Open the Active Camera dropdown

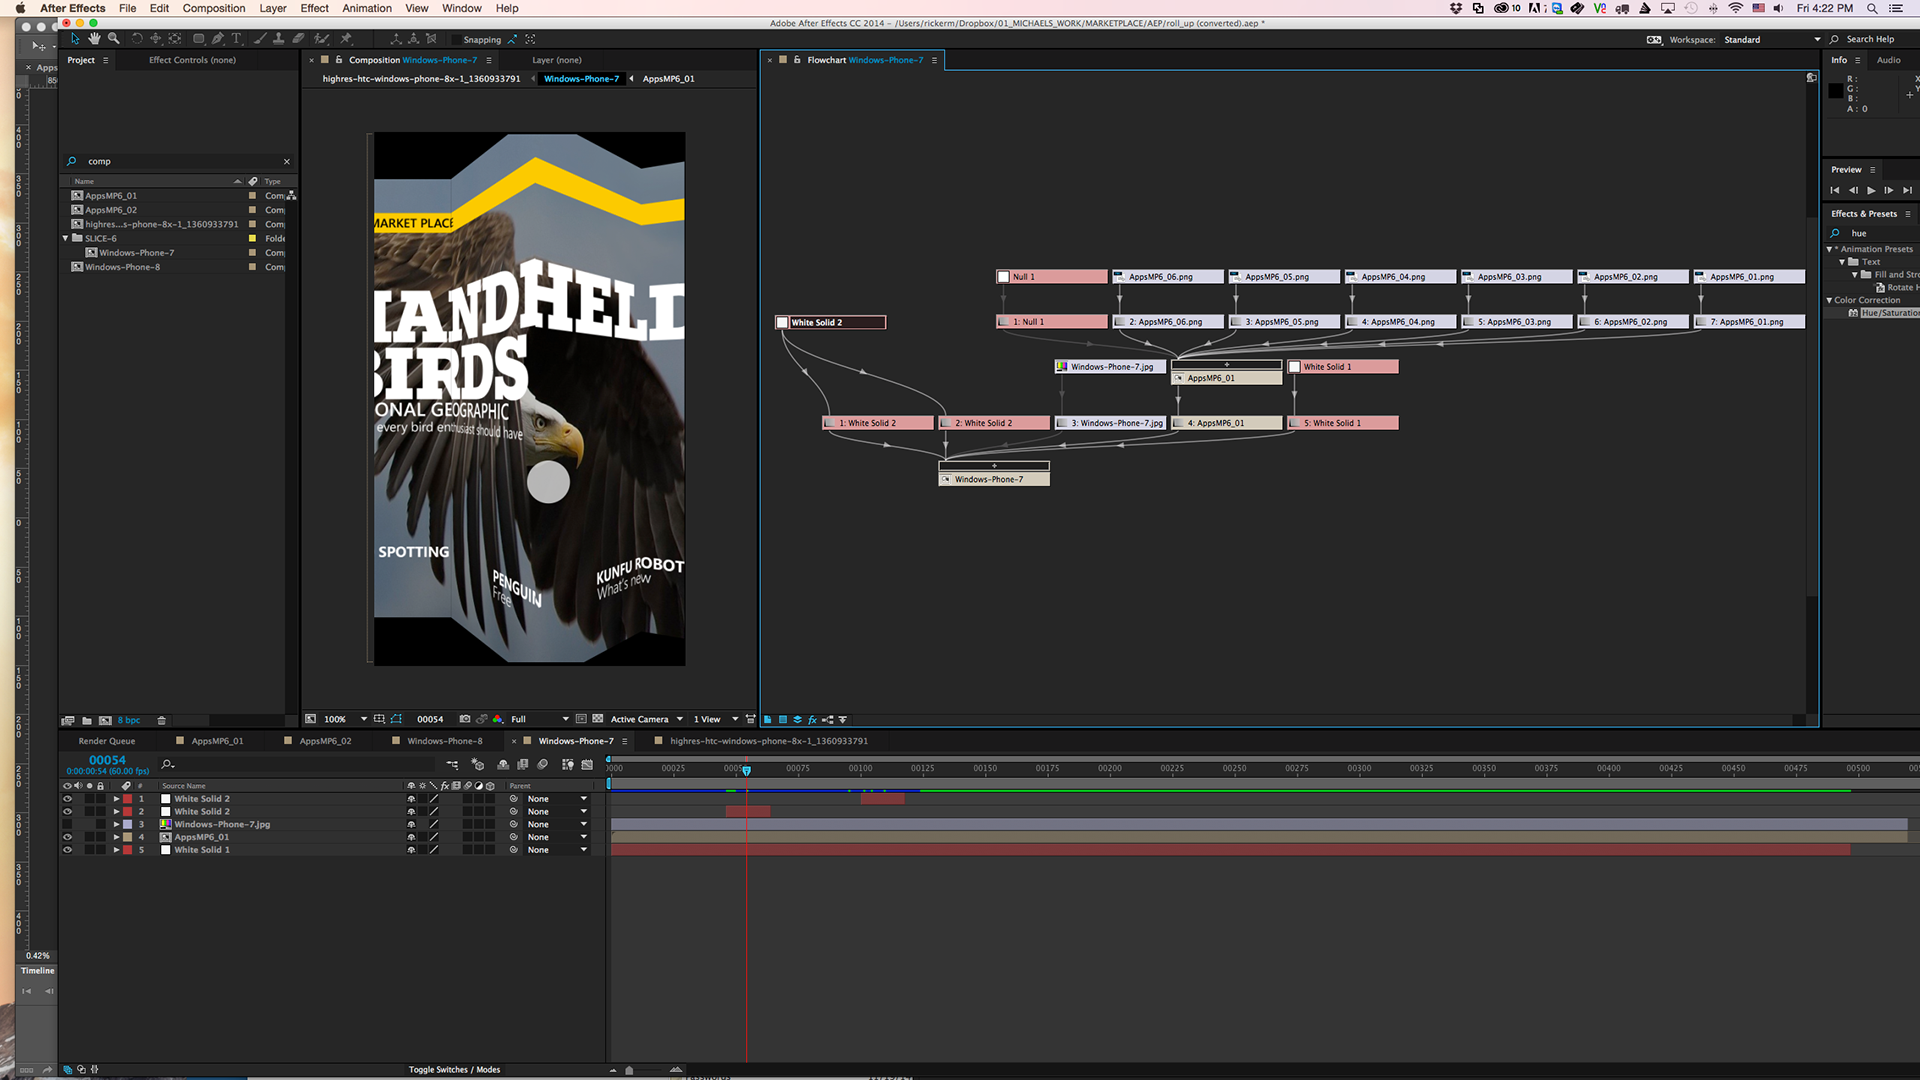647,719
